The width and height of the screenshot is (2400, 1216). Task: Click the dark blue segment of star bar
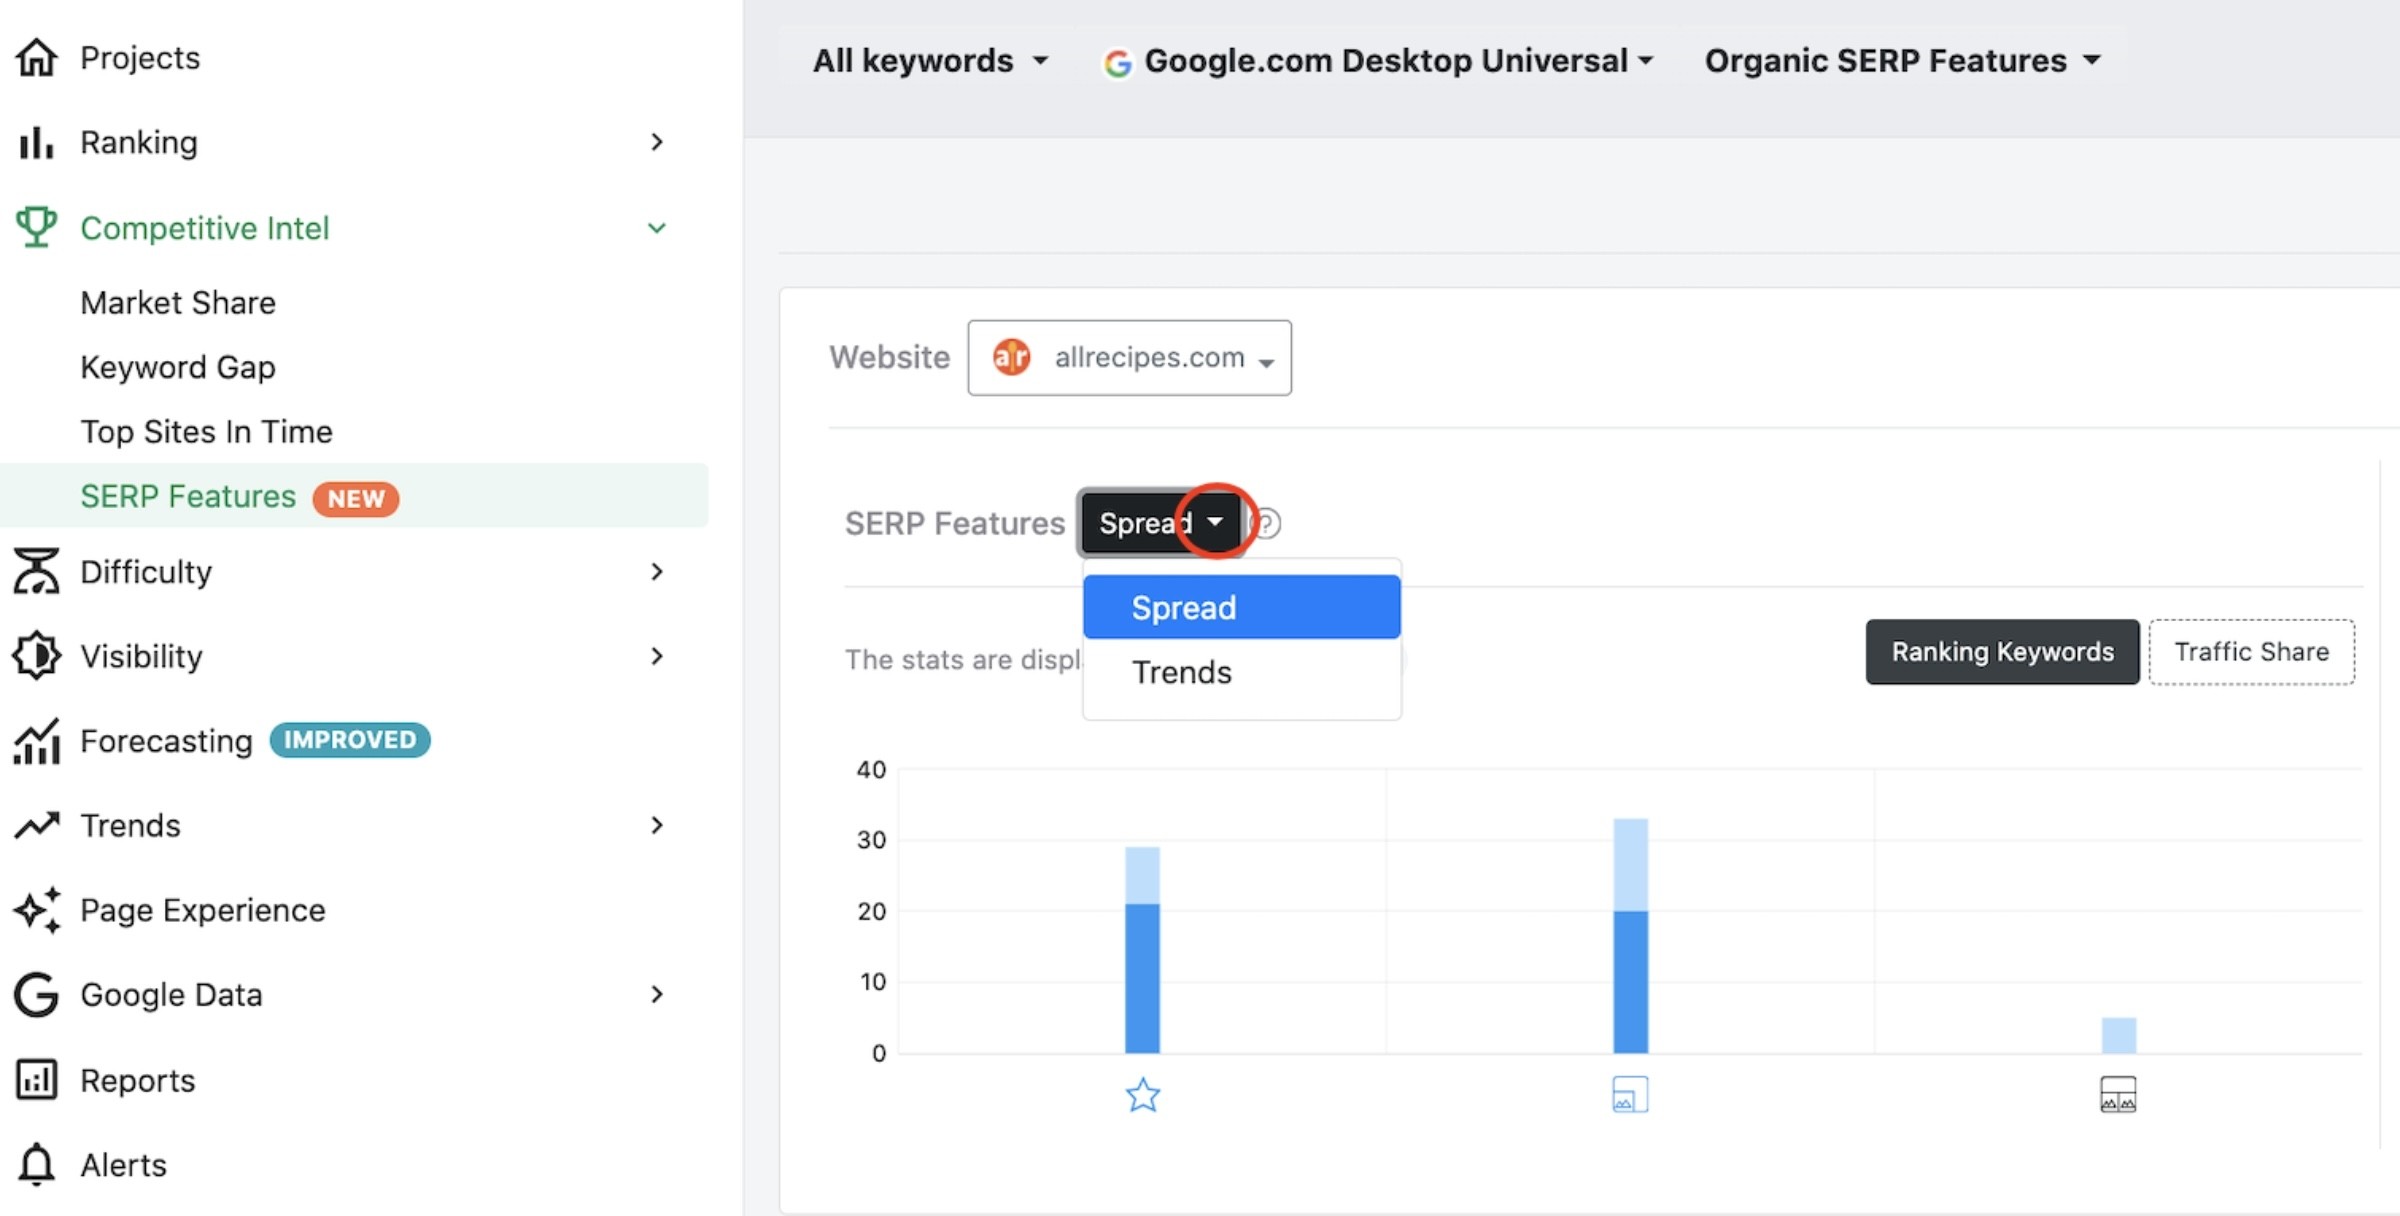point(1142,978)
